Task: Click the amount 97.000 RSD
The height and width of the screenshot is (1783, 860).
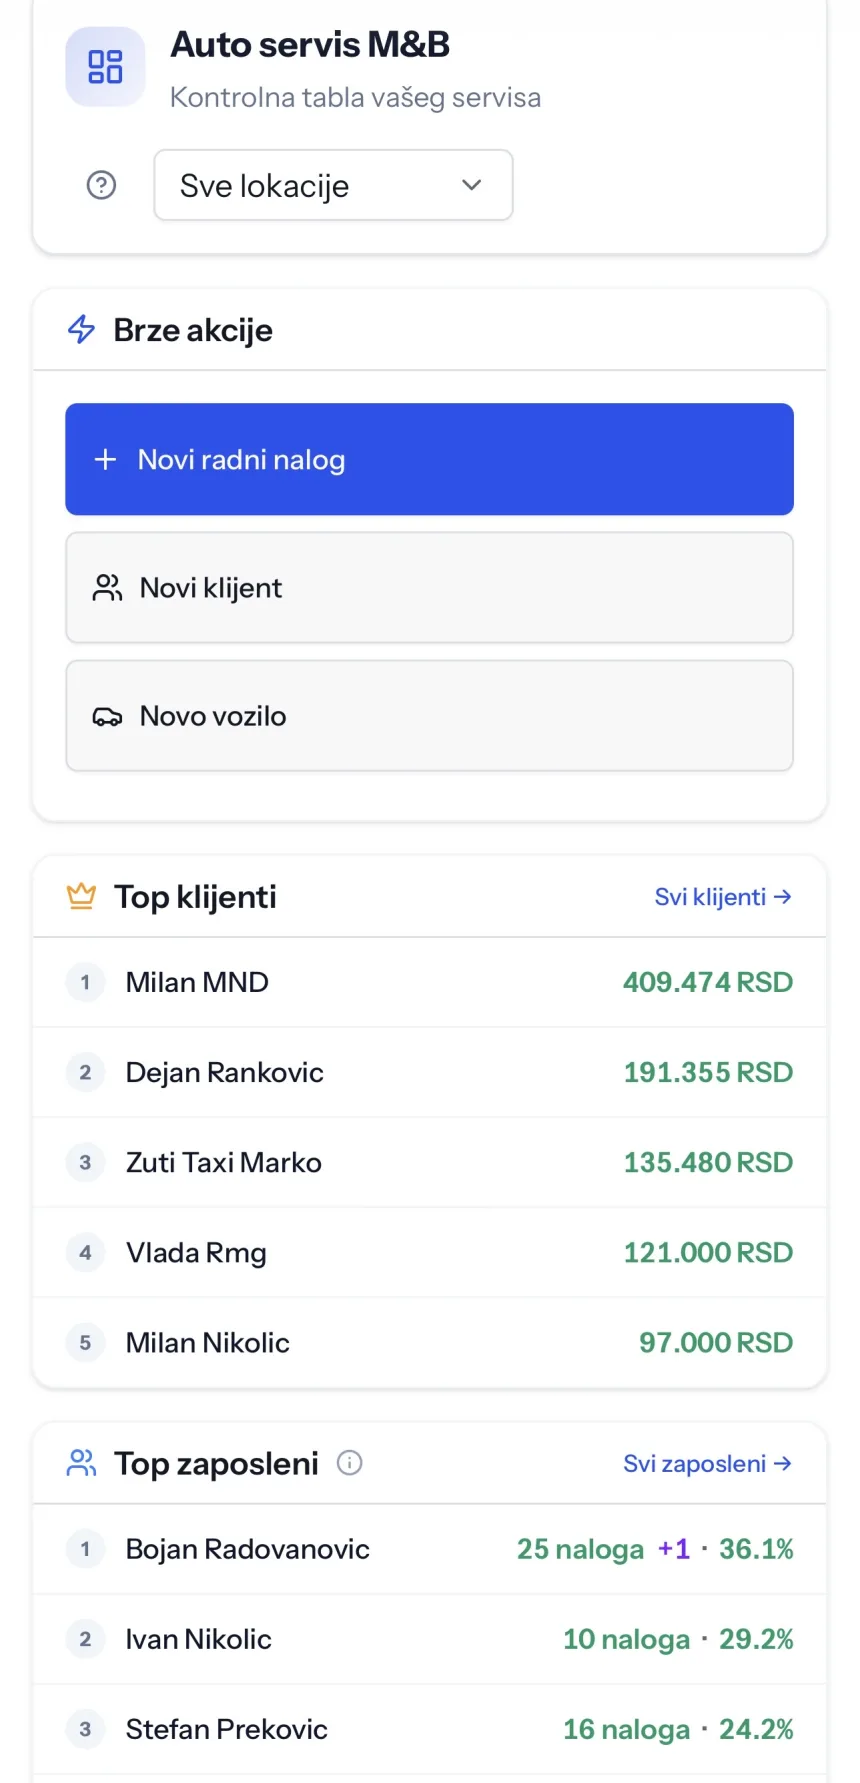Action: click(716, 1342)
